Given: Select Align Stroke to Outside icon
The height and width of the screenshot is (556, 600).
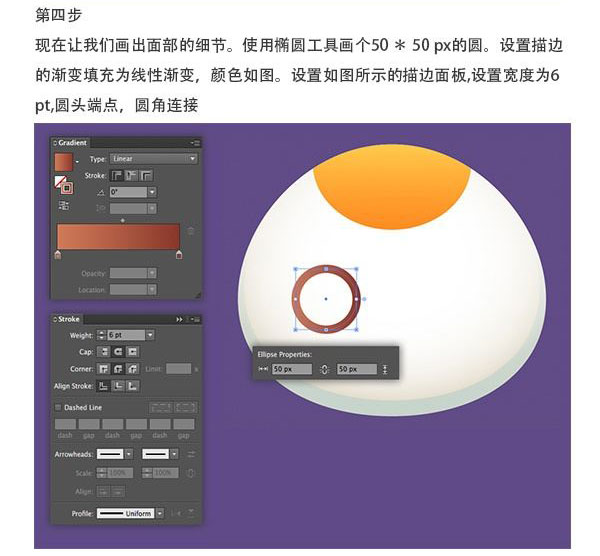Looking at the screenshot, I should click(x=133, y=386).
